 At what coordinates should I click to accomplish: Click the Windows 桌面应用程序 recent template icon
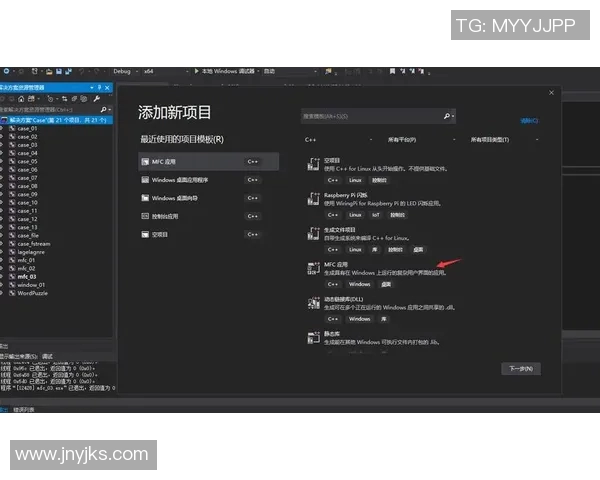pos(145,180)
